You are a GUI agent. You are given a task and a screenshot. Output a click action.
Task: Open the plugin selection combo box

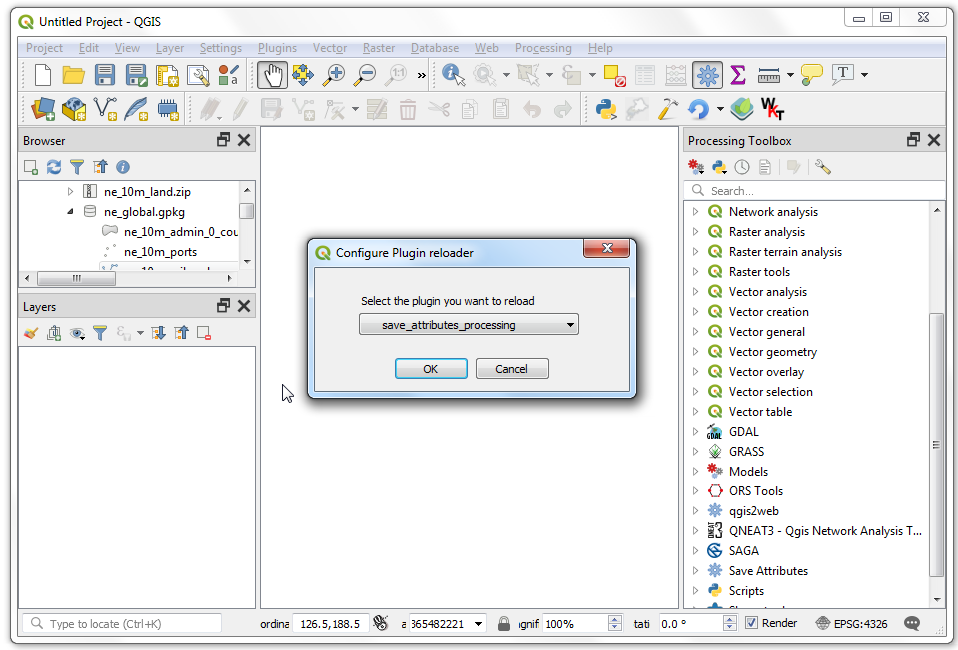coord(469,324)
